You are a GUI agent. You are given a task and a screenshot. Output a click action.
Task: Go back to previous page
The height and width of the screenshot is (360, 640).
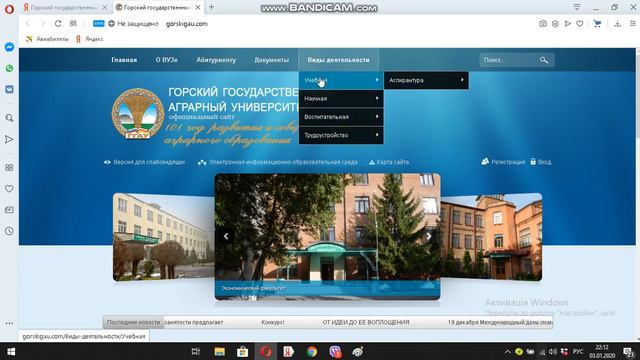pyautogui.click(x=28, y=24)
